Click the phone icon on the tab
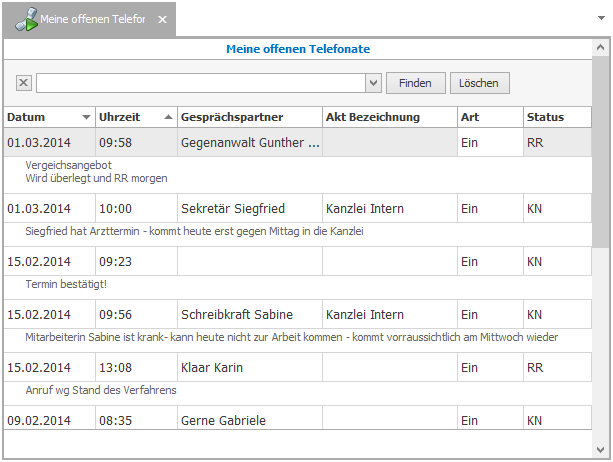Screen dimensions: 613x462 pyautogui.click(x=25, y=19)
